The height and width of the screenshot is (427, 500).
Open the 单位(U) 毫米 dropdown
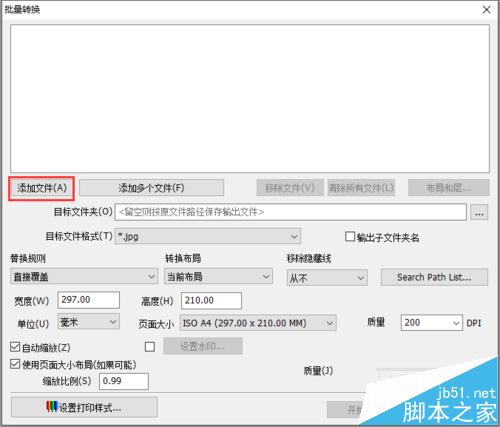[x=89, y=322]
